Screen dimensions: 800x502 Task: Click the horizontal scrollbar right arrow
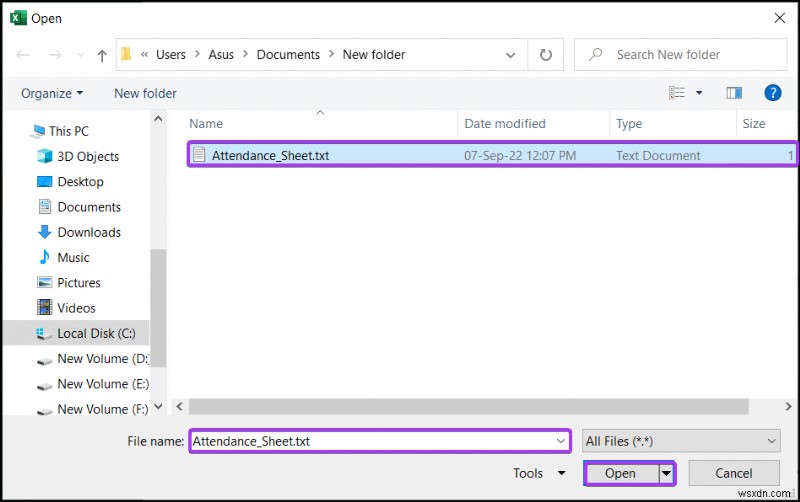(x=788, y=407)
